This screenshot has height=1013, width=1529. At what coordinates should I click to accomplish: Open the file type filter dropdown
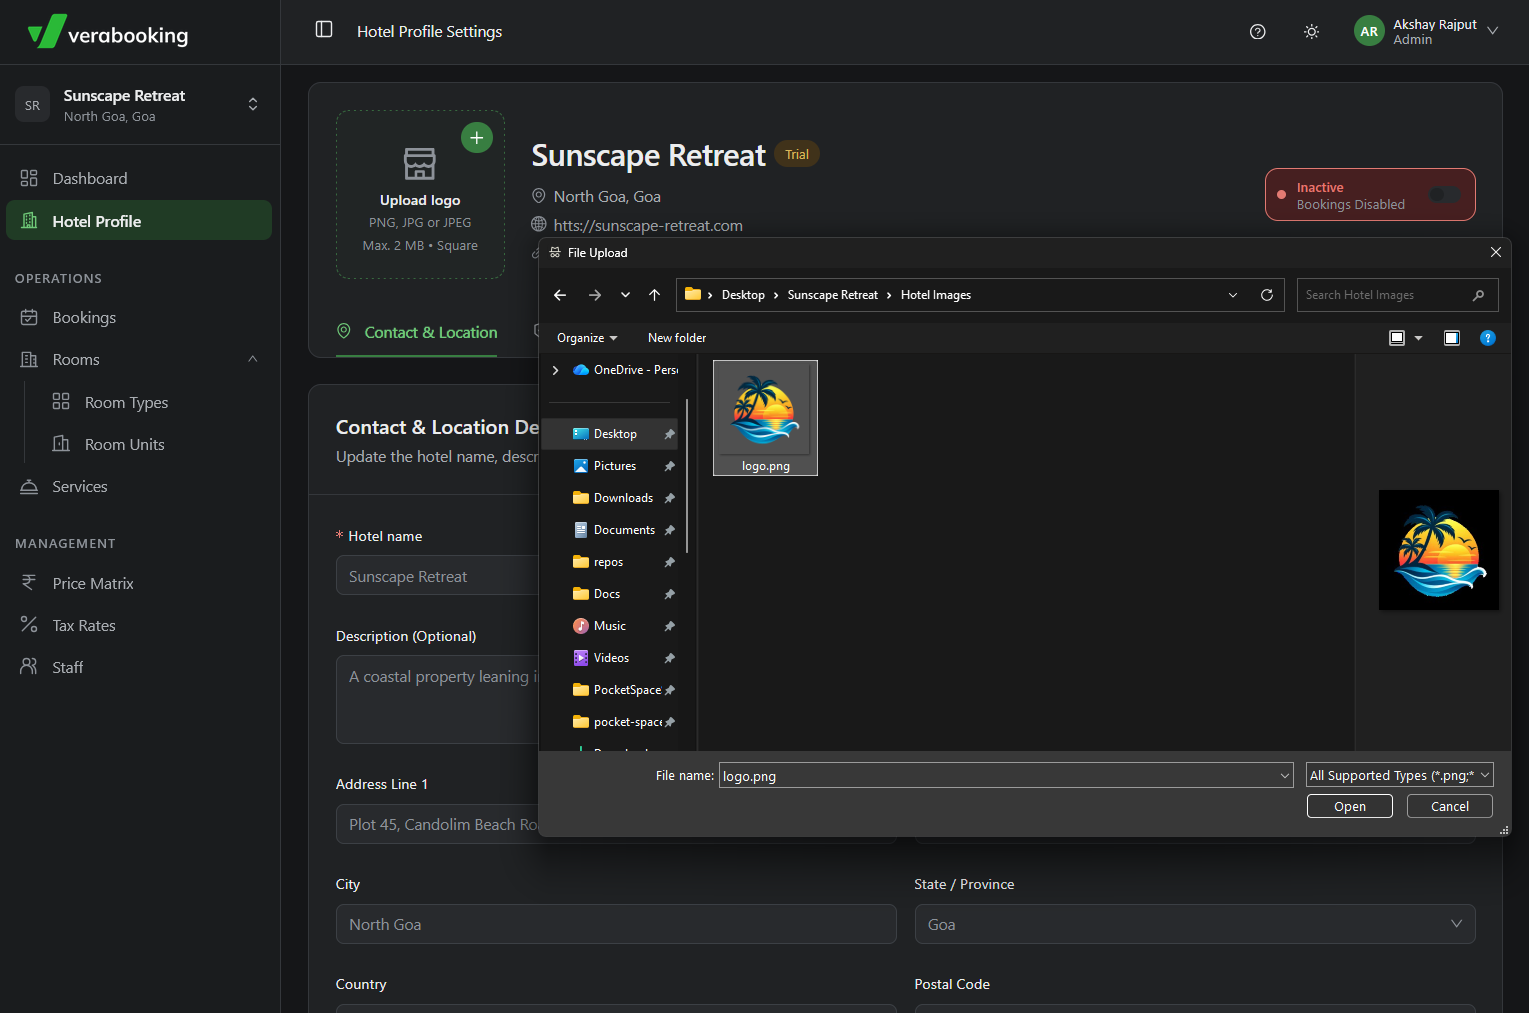[x=1400, y=775]
